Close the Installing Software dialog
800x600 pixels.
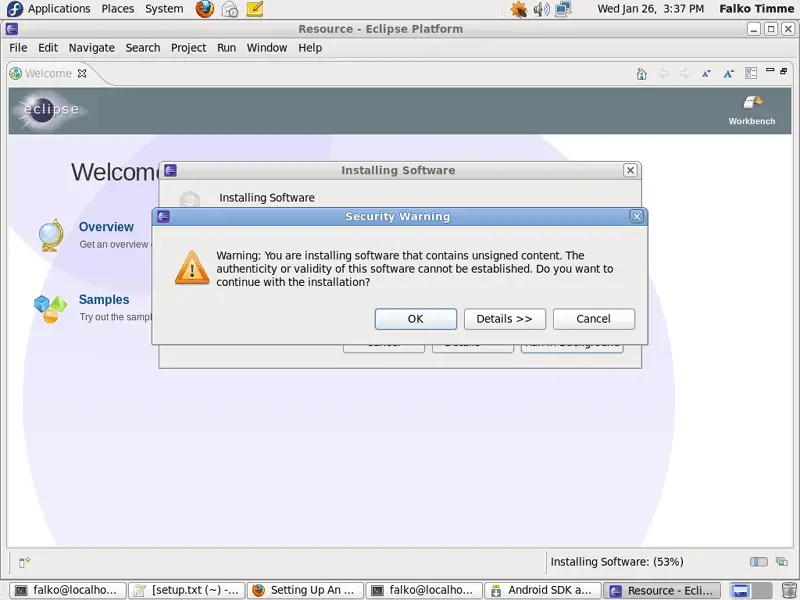tap(630, 170)
